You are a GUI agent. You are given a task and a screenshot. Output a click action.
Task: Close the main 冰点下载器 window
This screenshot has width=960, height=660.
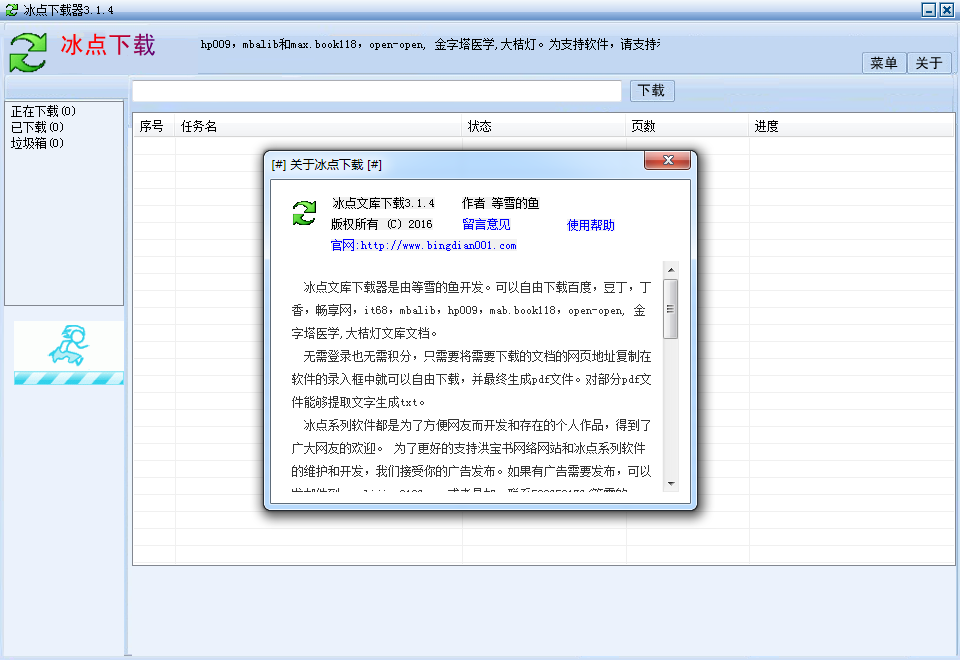(947, 10)
